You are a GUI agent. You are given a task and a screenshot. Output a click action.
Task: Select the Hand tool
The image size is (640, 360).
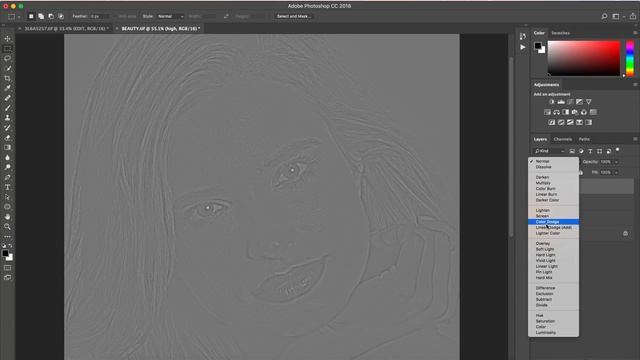tap(8, 217)
